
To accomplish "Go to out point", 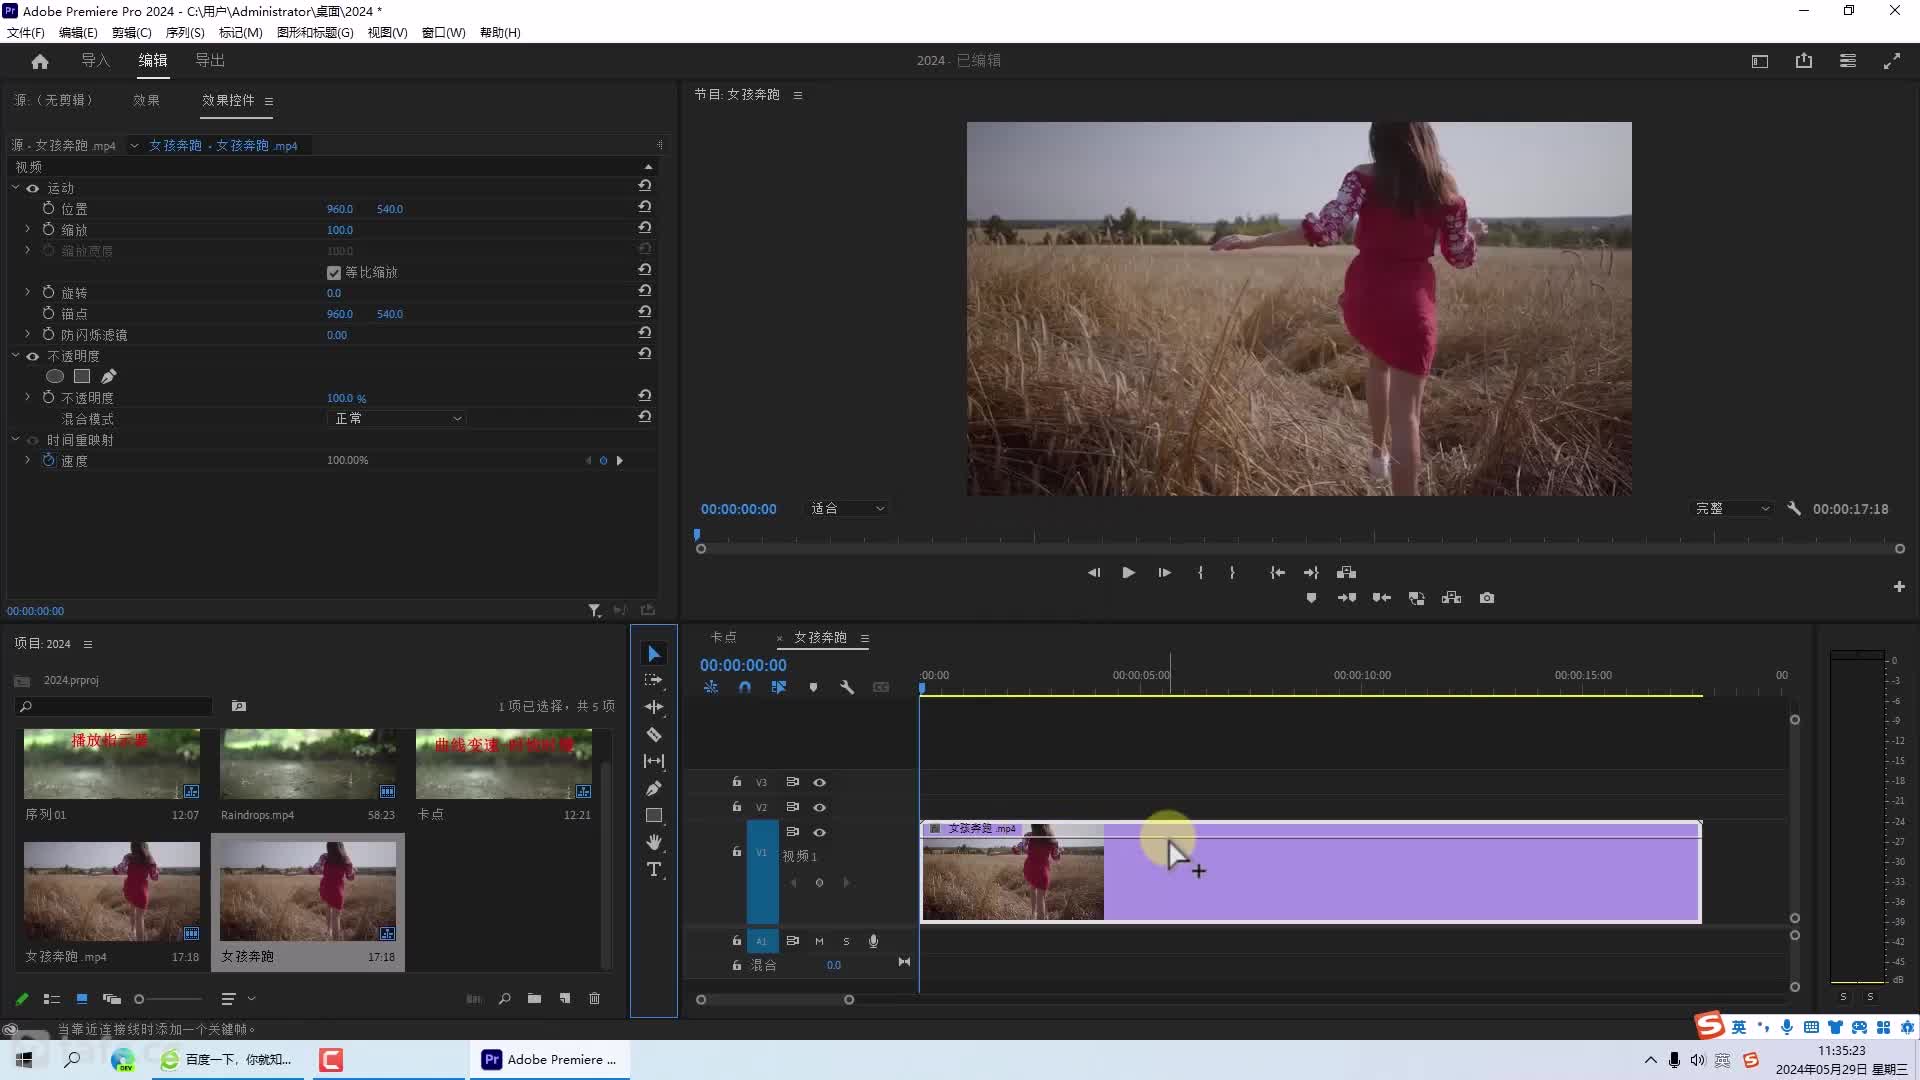I will click(x=1311, y=572).
